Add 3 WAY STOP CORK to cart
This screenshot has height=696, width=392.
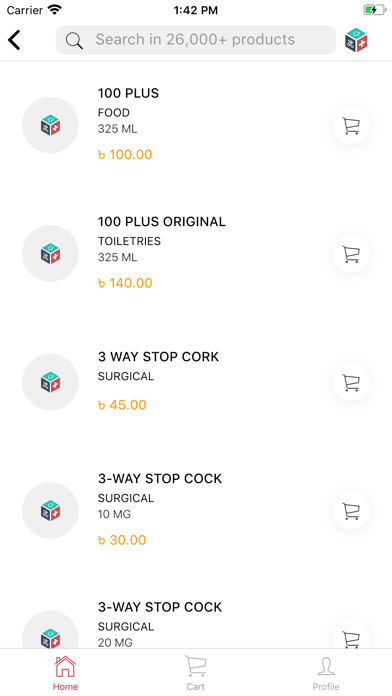tap(351, 382)
